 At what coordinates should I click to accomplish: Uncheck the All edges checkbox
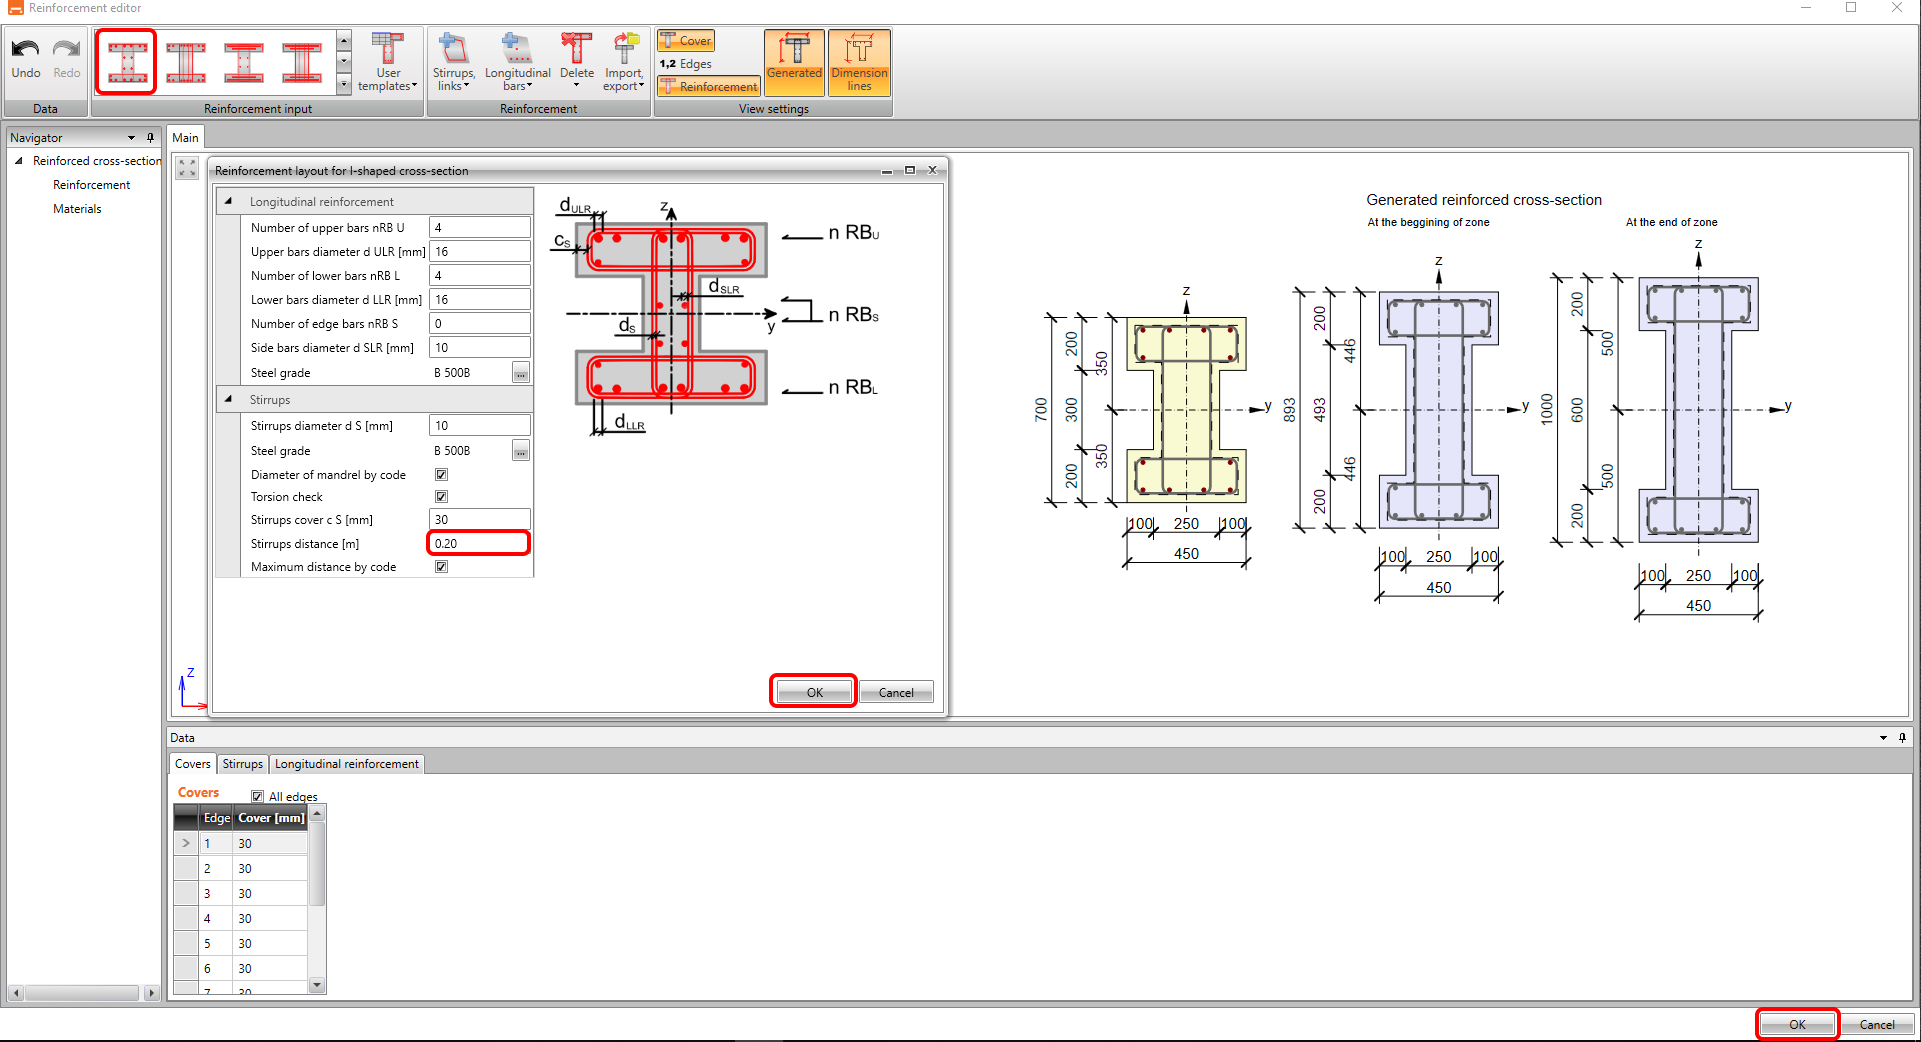258,797
